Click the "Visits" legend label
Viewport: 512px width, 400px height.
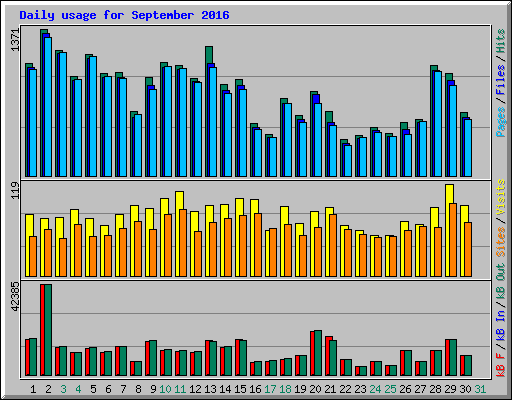(x=500, y=197)
